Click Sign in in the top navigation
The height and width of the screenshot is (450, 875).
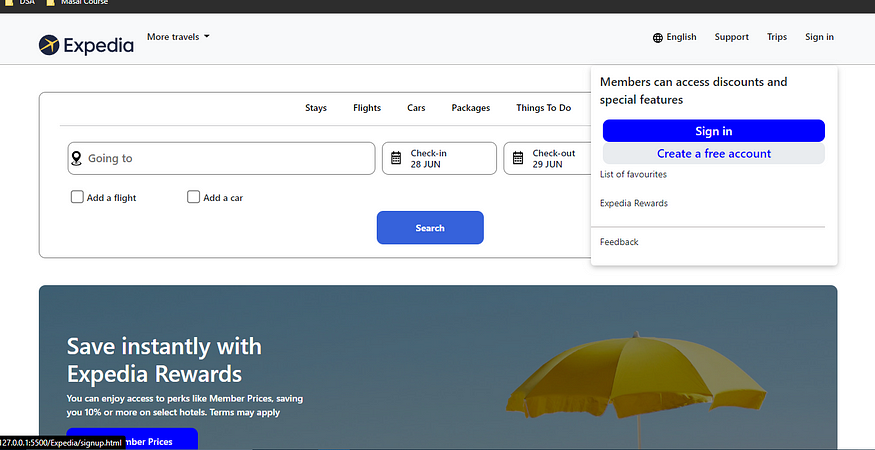819,37
